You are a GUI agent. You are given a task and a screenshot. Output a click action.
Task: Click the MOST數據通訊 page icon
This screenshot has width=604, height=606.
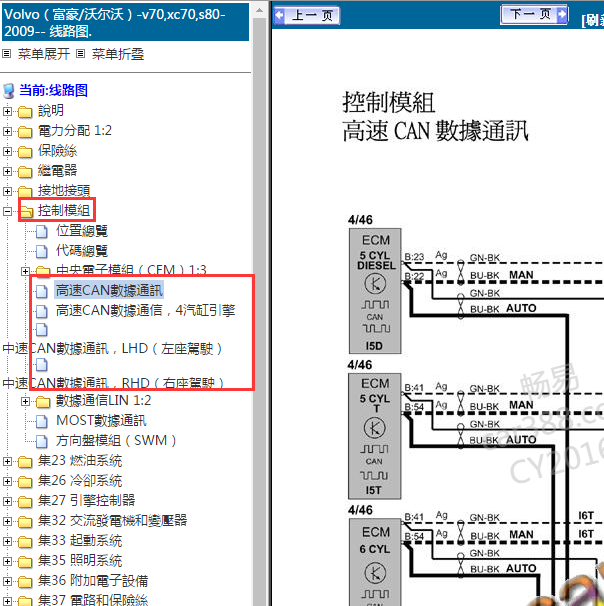[42, 422]
